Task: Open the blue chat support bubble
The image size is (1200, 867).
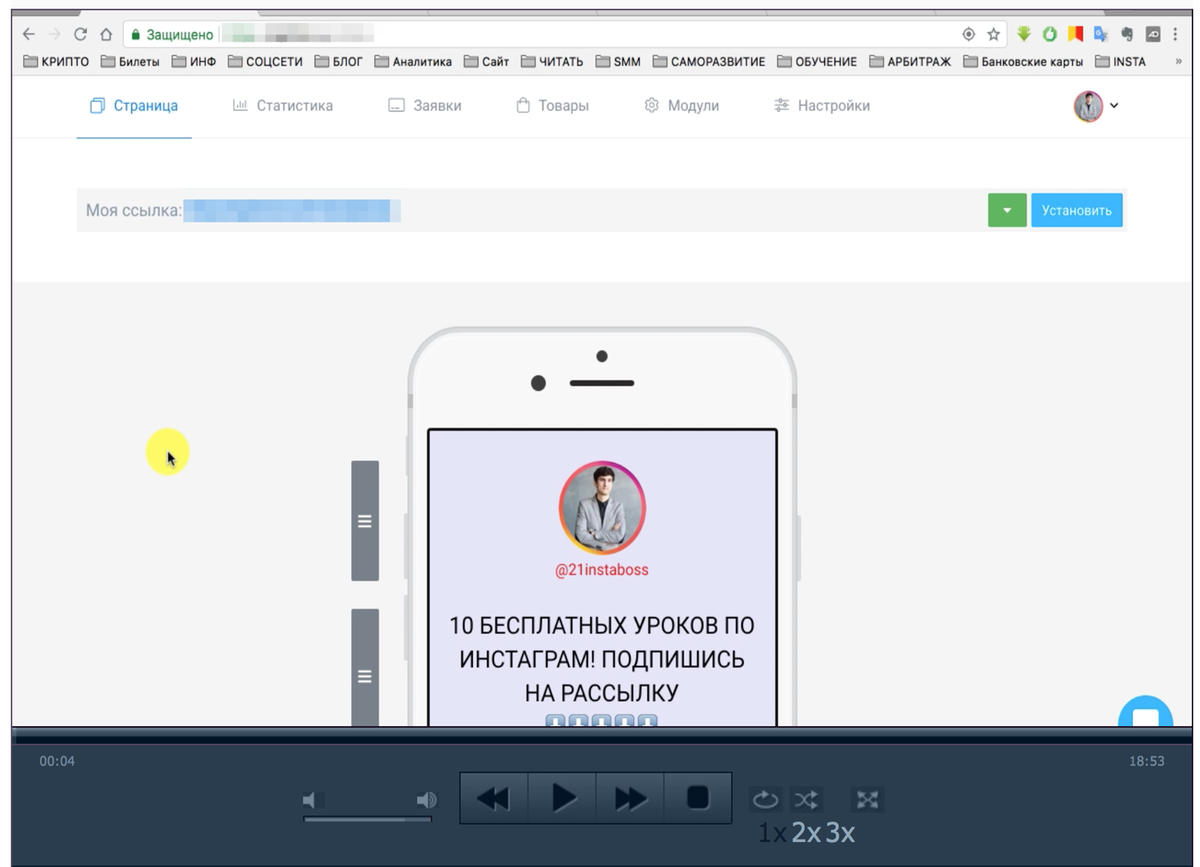Action: point(1145,712)
